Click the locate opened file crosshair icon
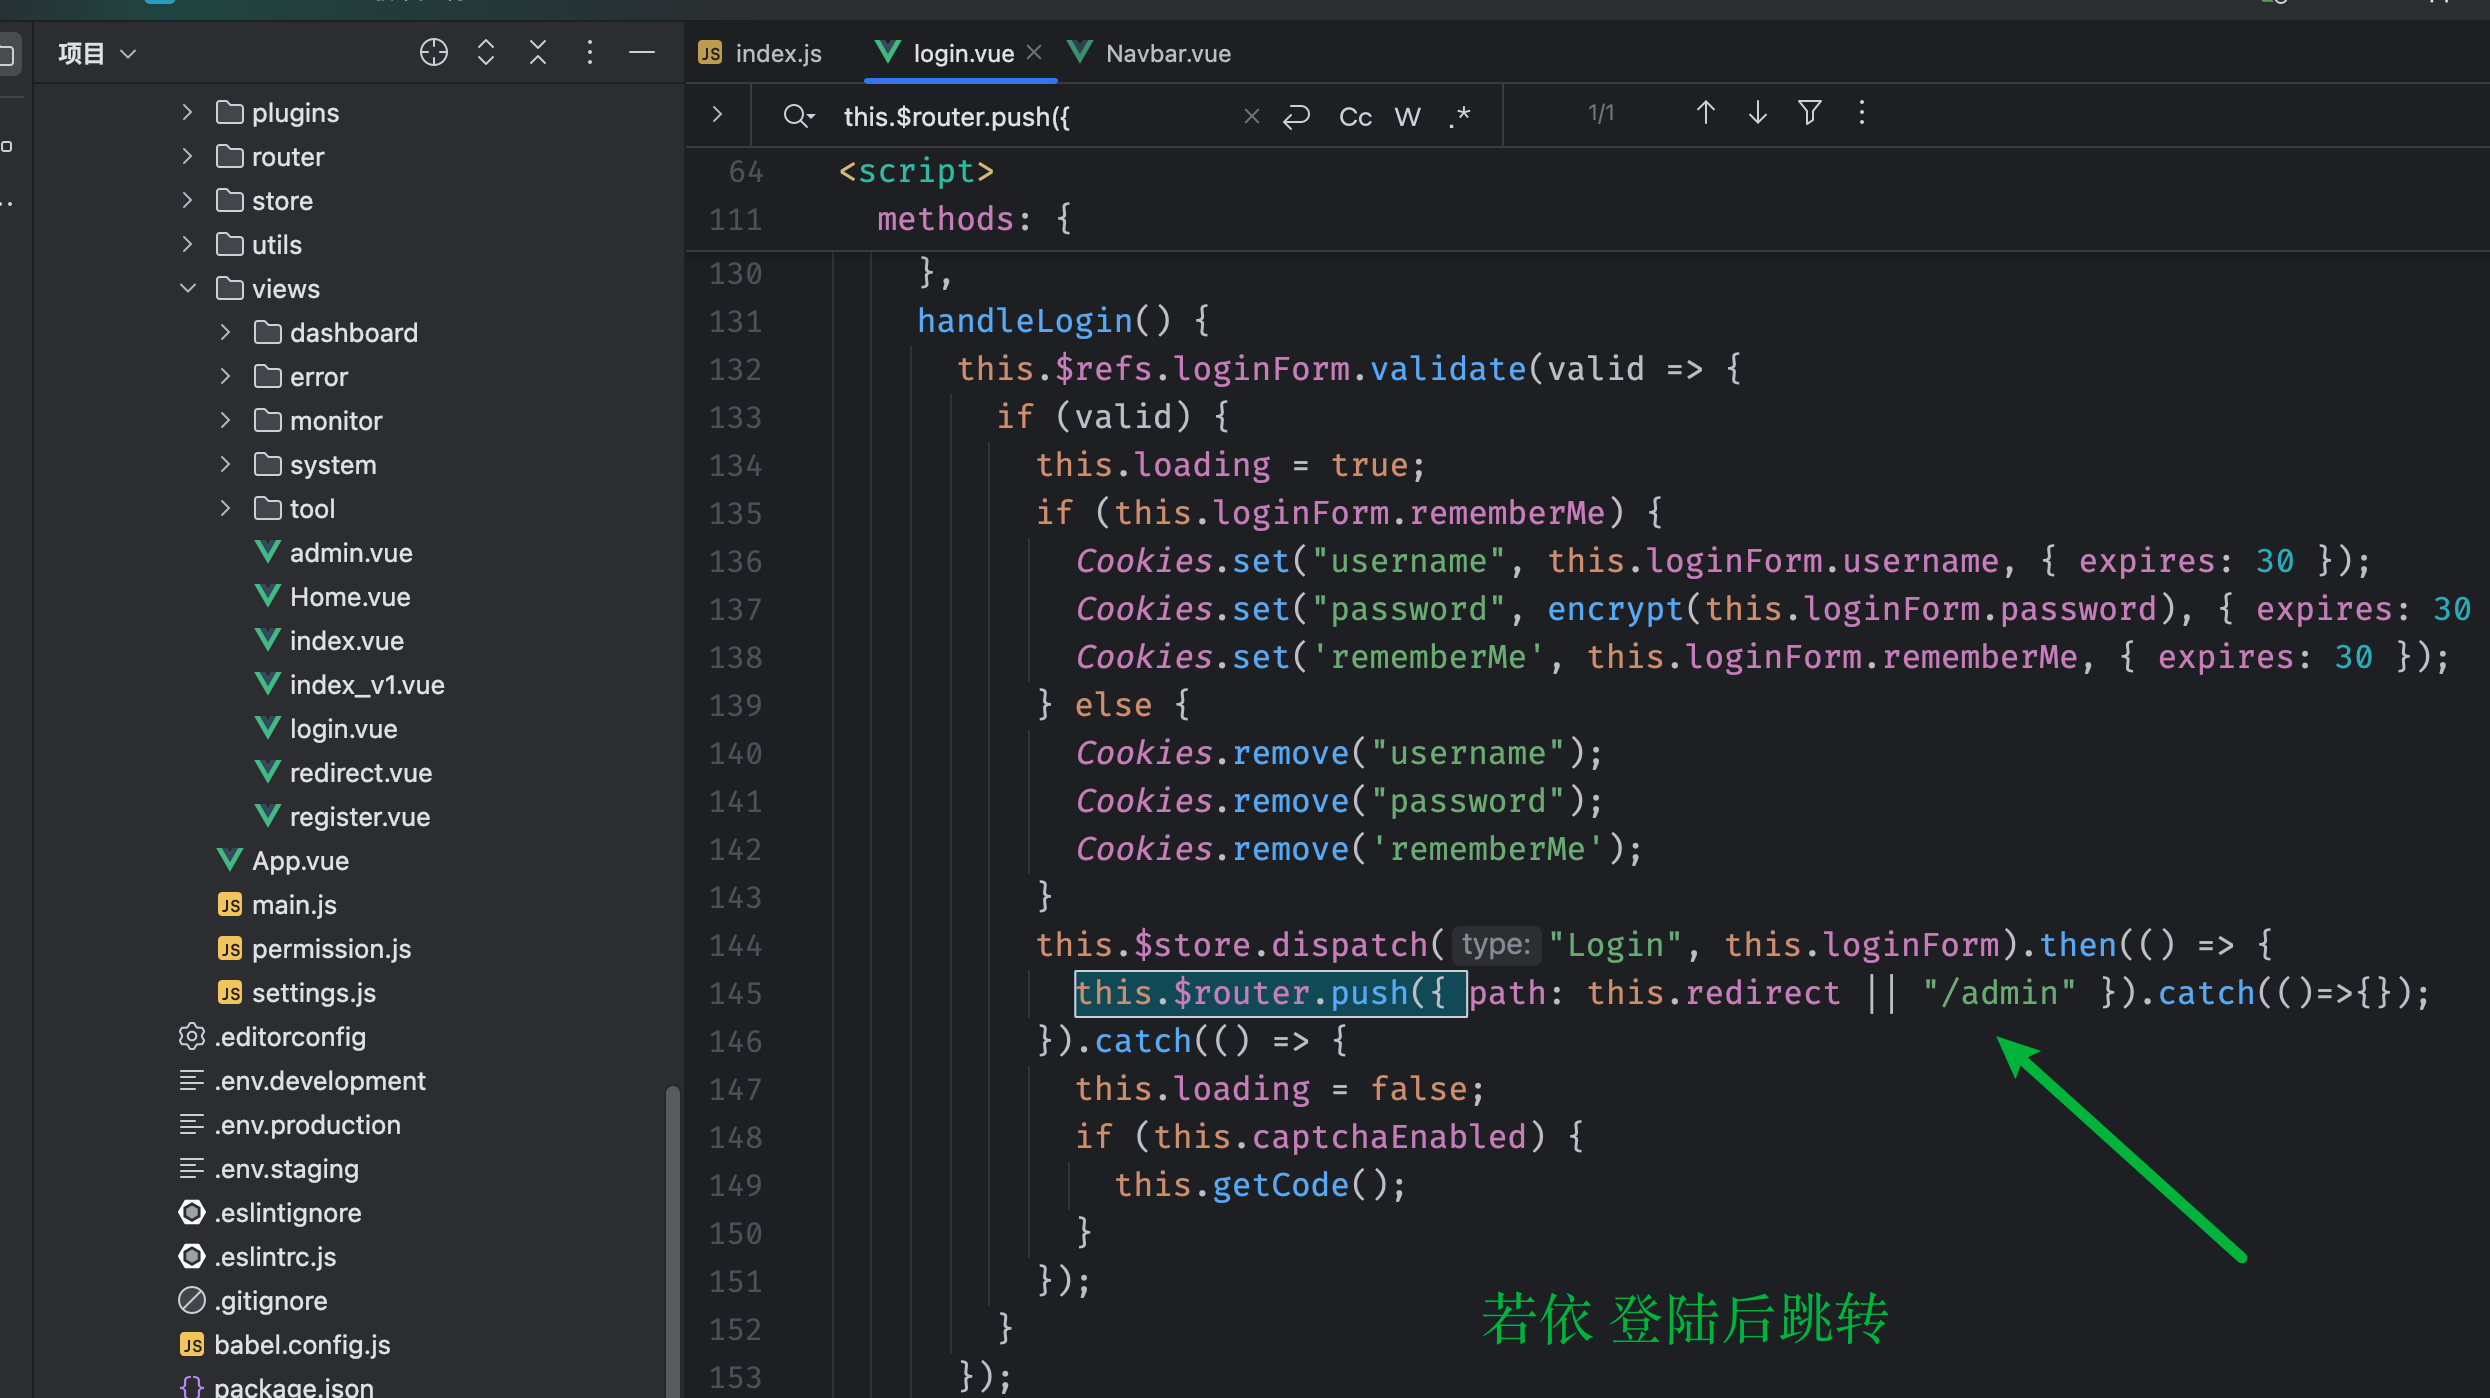The width and height of the screenshot is (2490, 1398). 433,53
